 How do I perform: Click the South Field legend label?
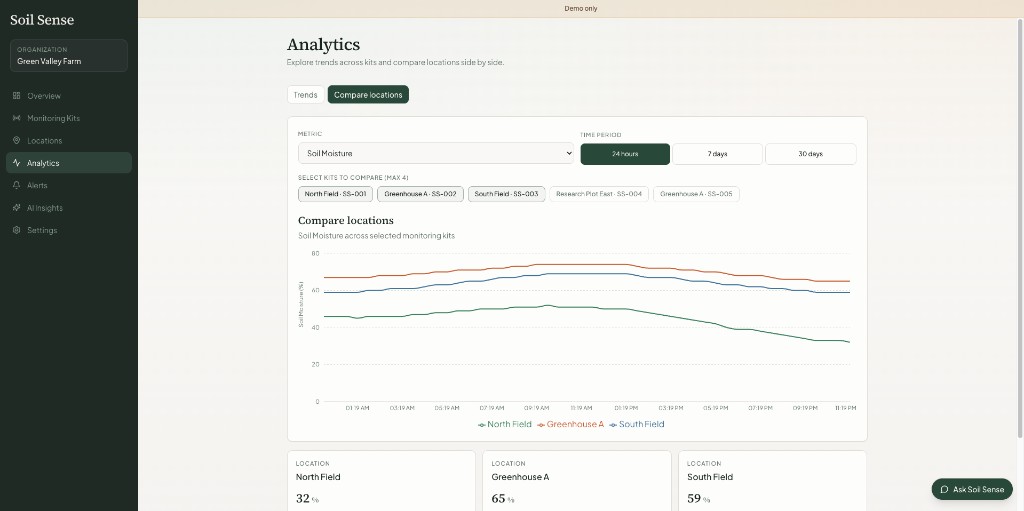tap(641, 424)
